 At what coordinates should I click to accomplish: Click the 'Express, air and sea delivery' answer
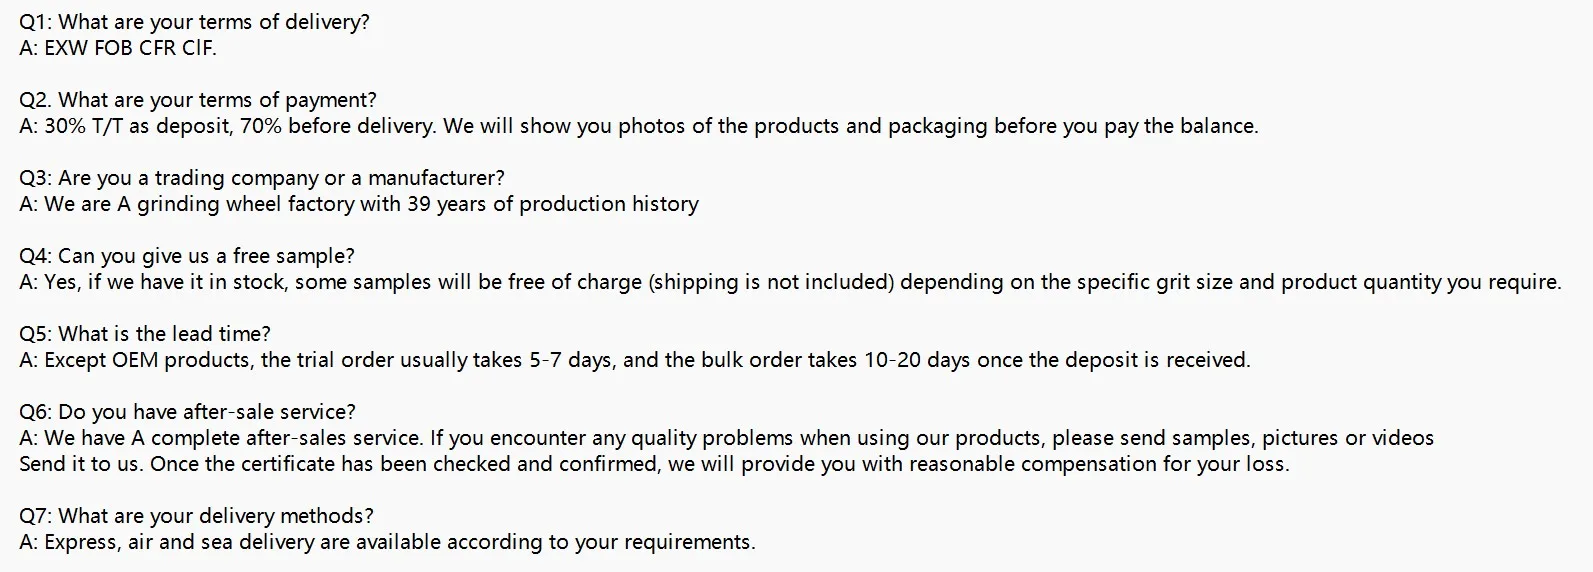pos(387,542)
